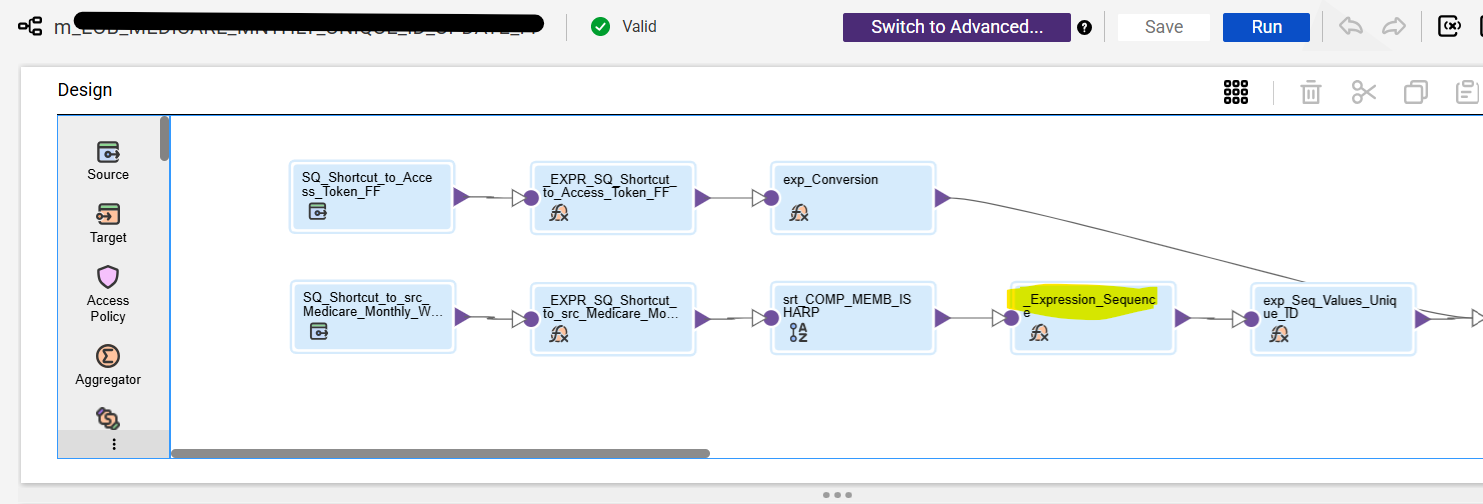
Task: Click the Save button
Action: pyautogui.click(x=1164, y=27)
